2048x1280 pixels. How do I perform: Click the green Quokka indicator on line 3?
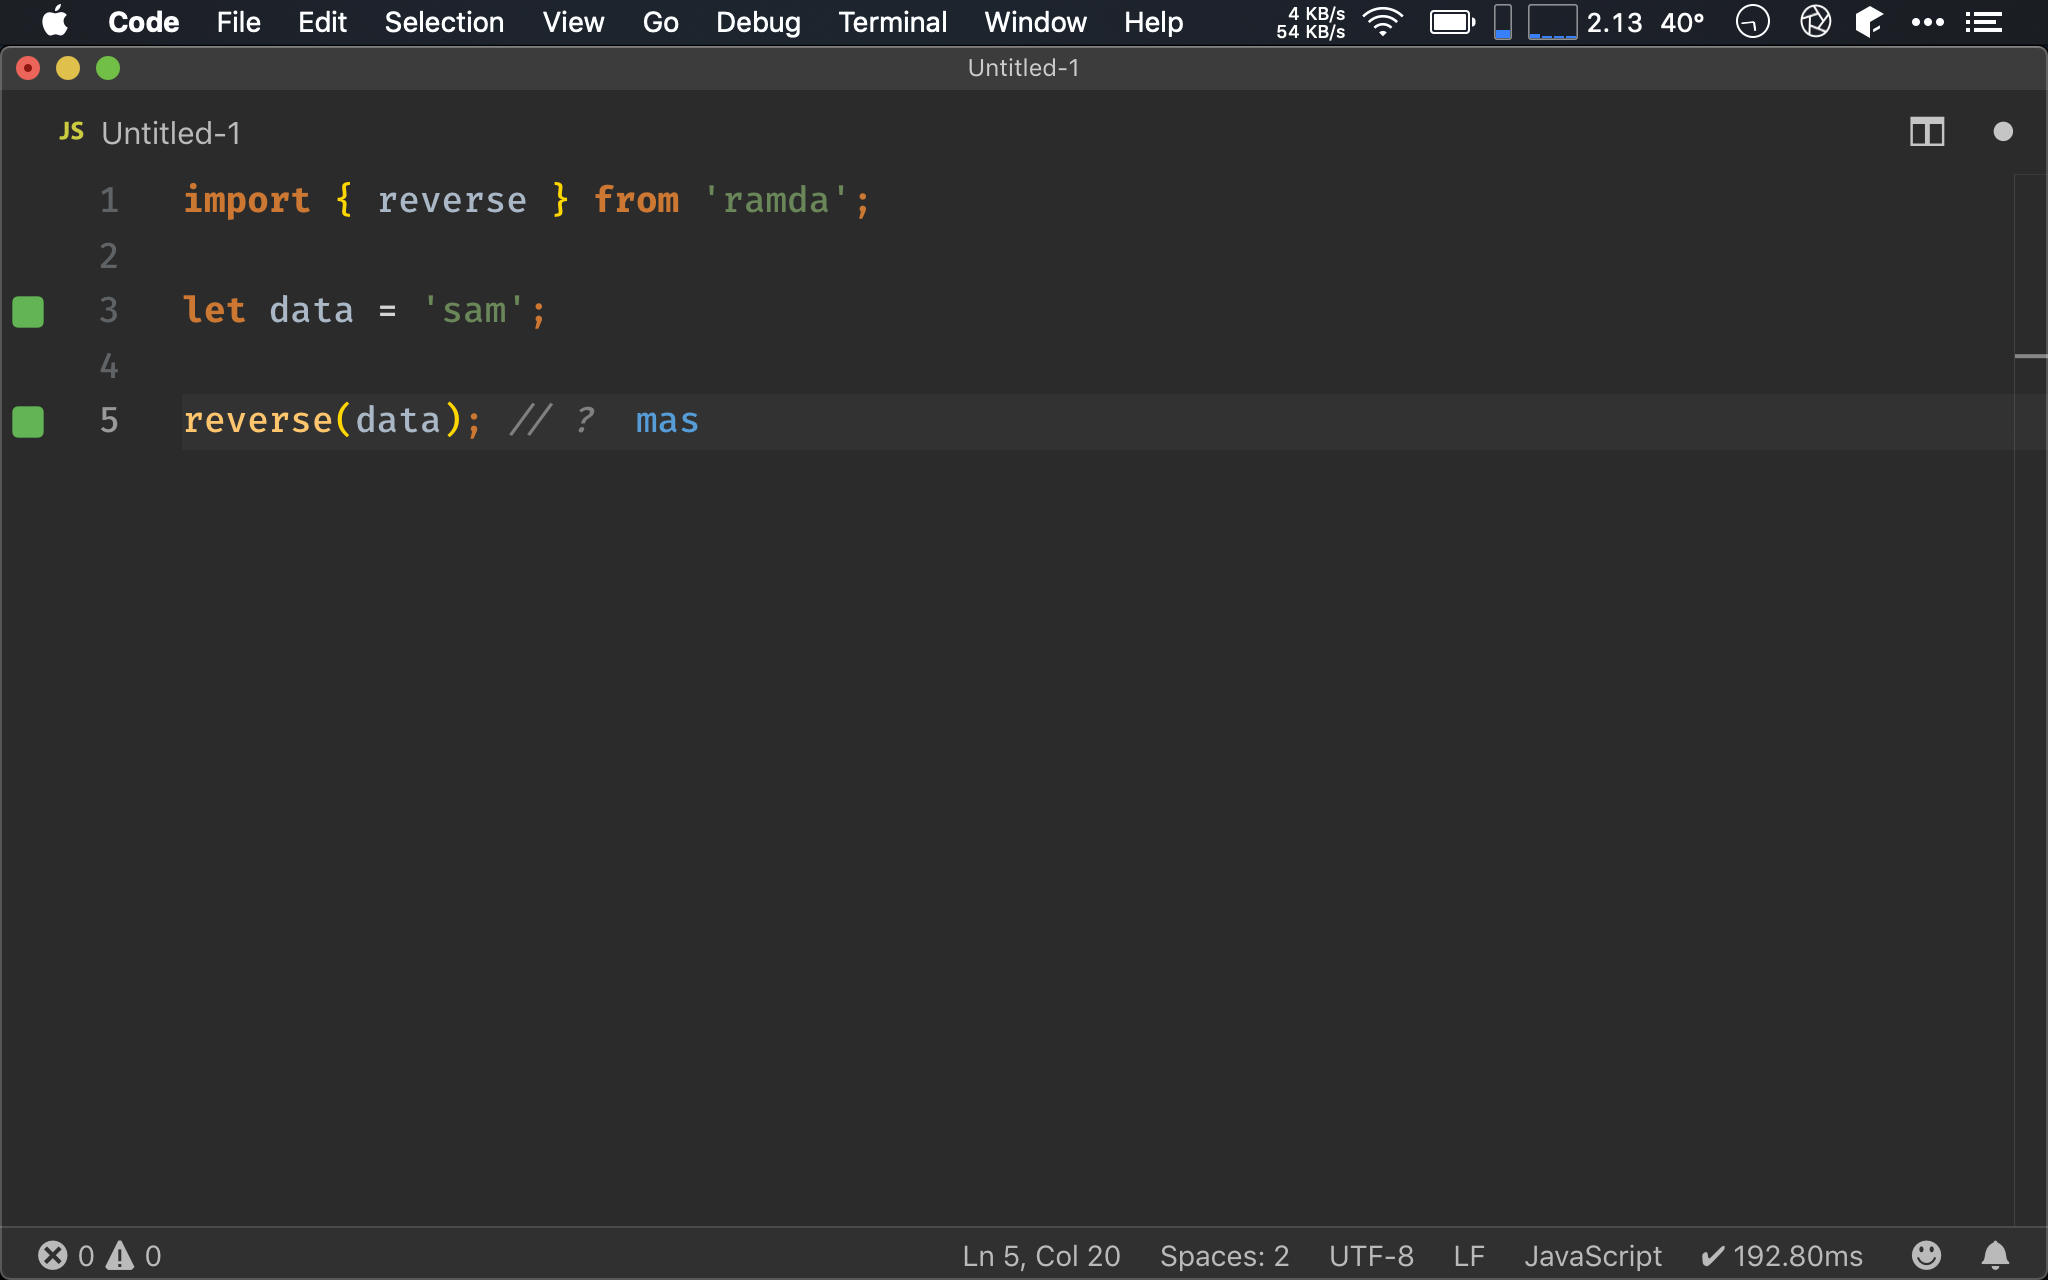pyautogui.click(x=28, y=312)
